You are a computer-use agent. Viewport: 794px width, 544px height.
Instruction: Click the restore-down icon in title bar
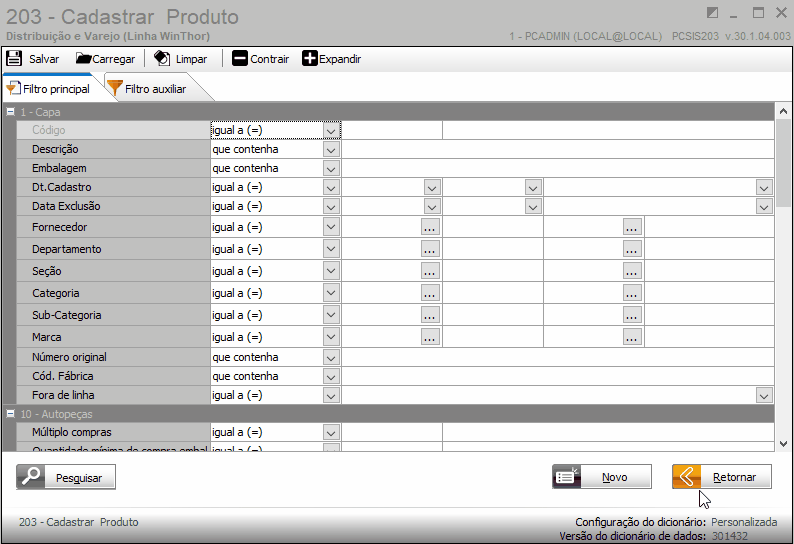712,13
